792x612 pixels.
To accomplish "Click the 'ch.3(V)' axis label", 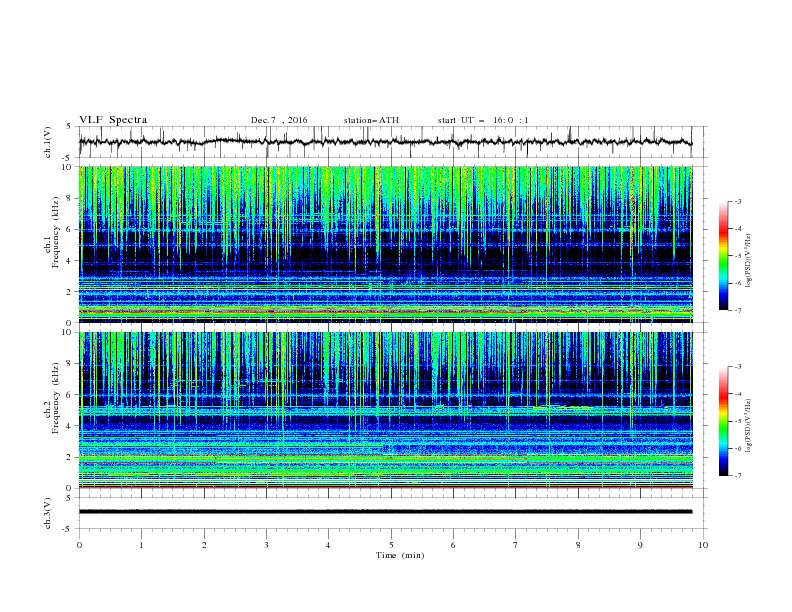I will (48, 513).
